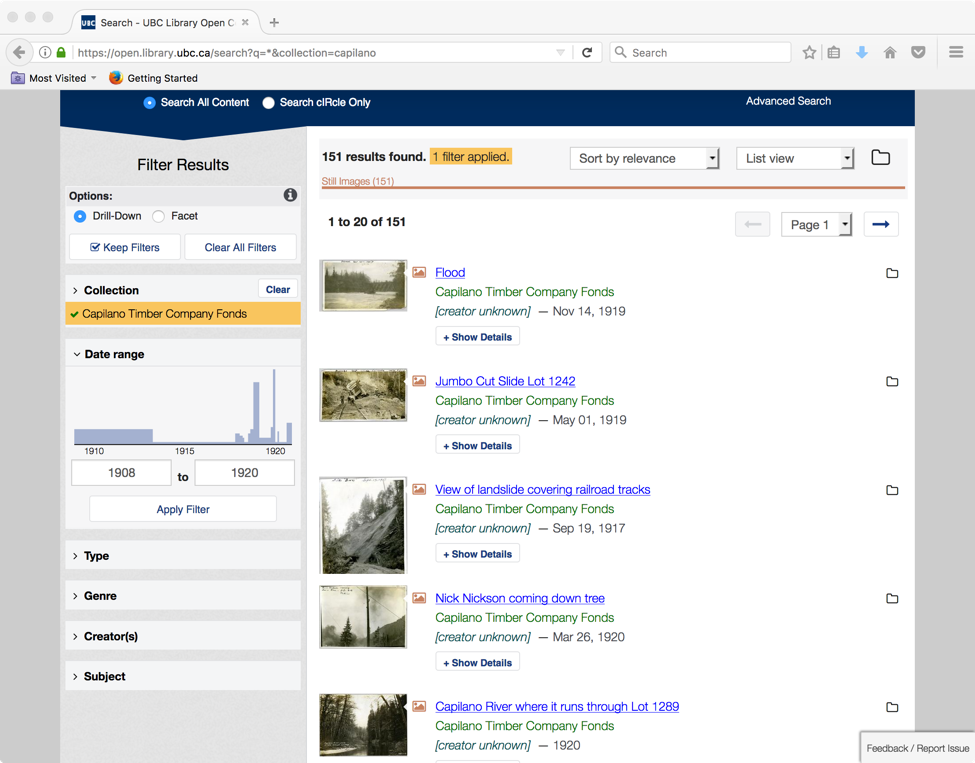Viewport: 975px width, 763px height.
Task: Click the end year field showing 1920
Action: click(x=244, y=473)
